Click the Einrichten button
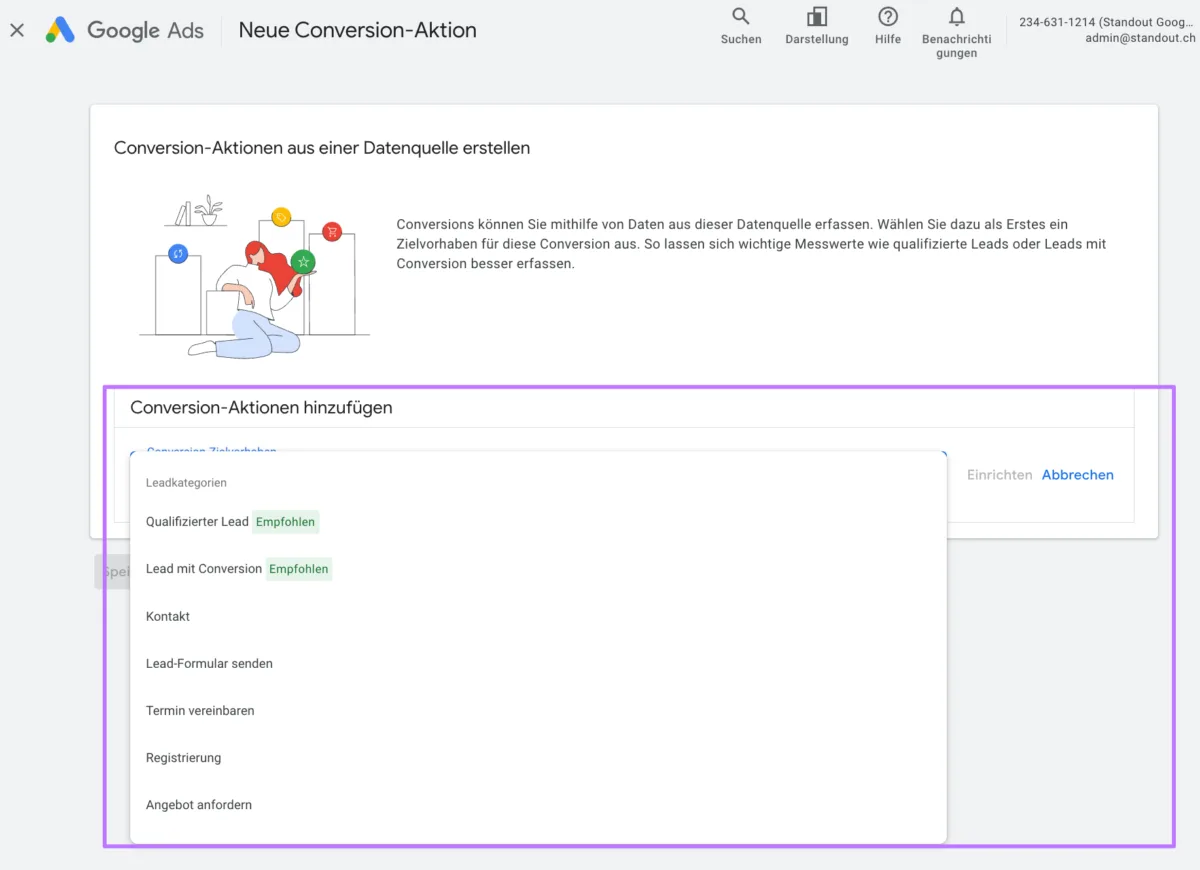 point(999,474)
